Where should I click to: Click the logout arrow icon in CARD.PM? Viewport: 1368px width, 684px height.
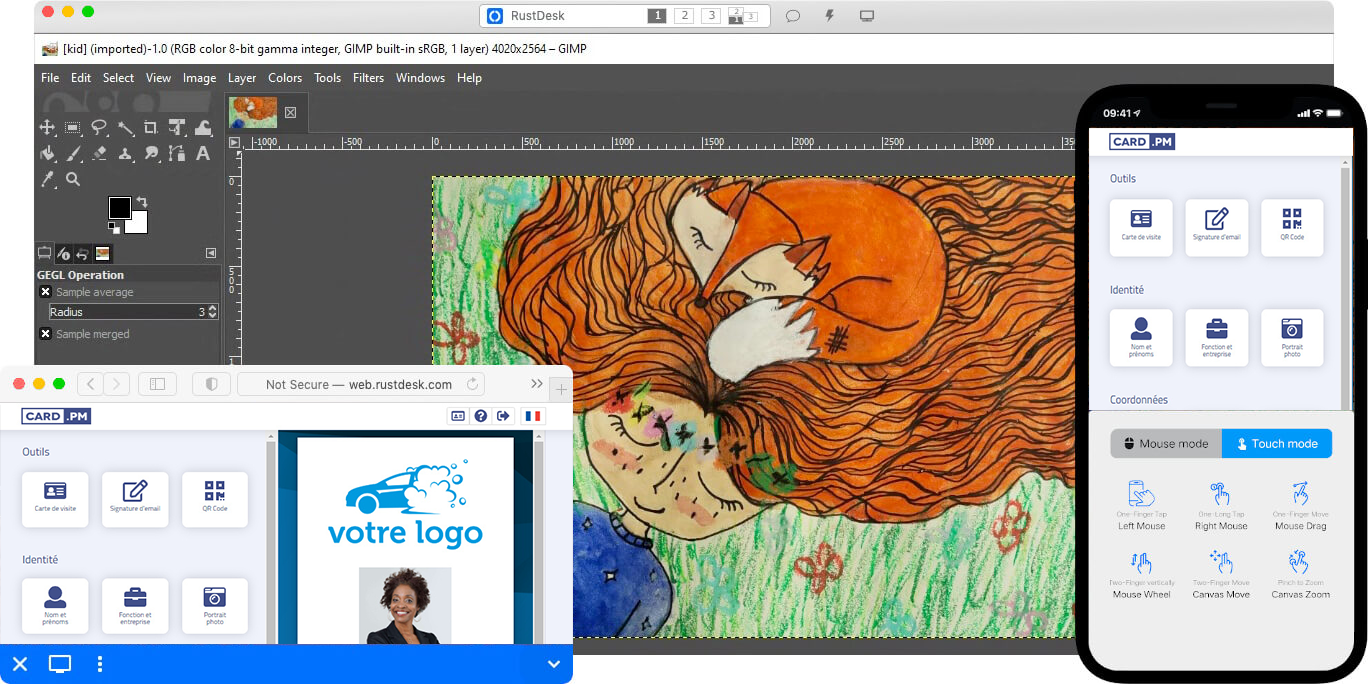[503, 416]
